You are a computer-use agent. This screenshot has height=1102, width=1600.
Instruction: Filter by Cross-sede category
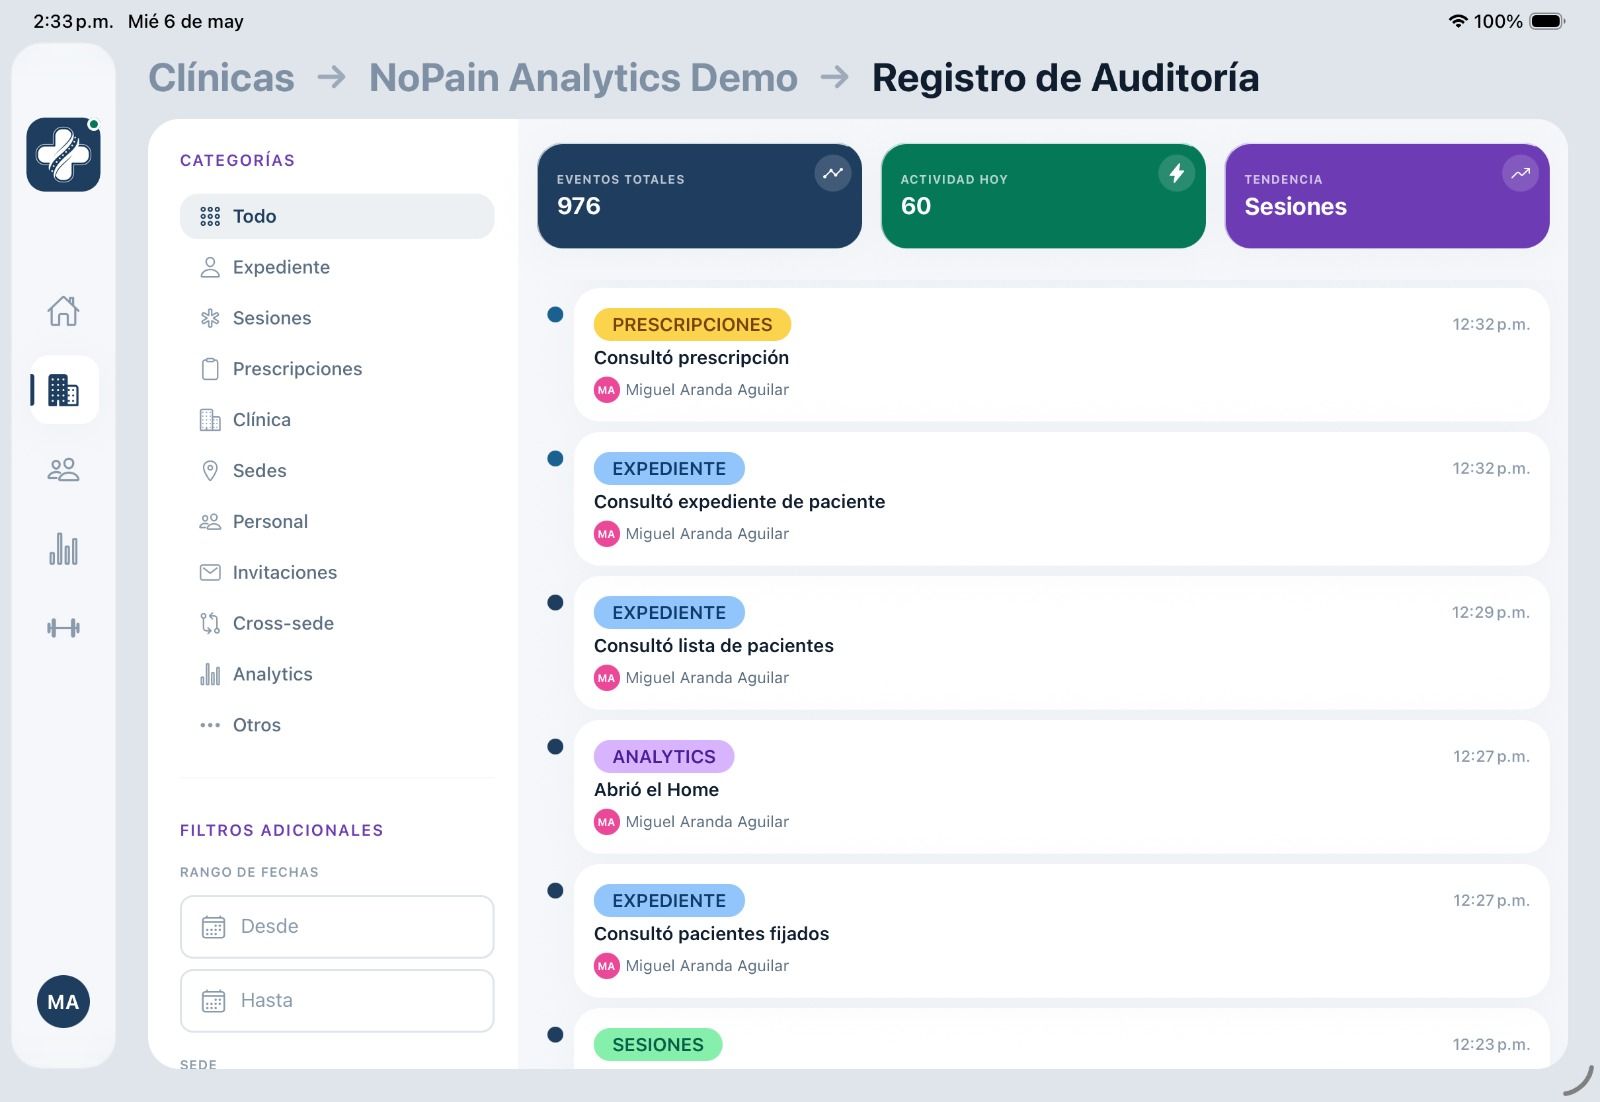point(337,624)
